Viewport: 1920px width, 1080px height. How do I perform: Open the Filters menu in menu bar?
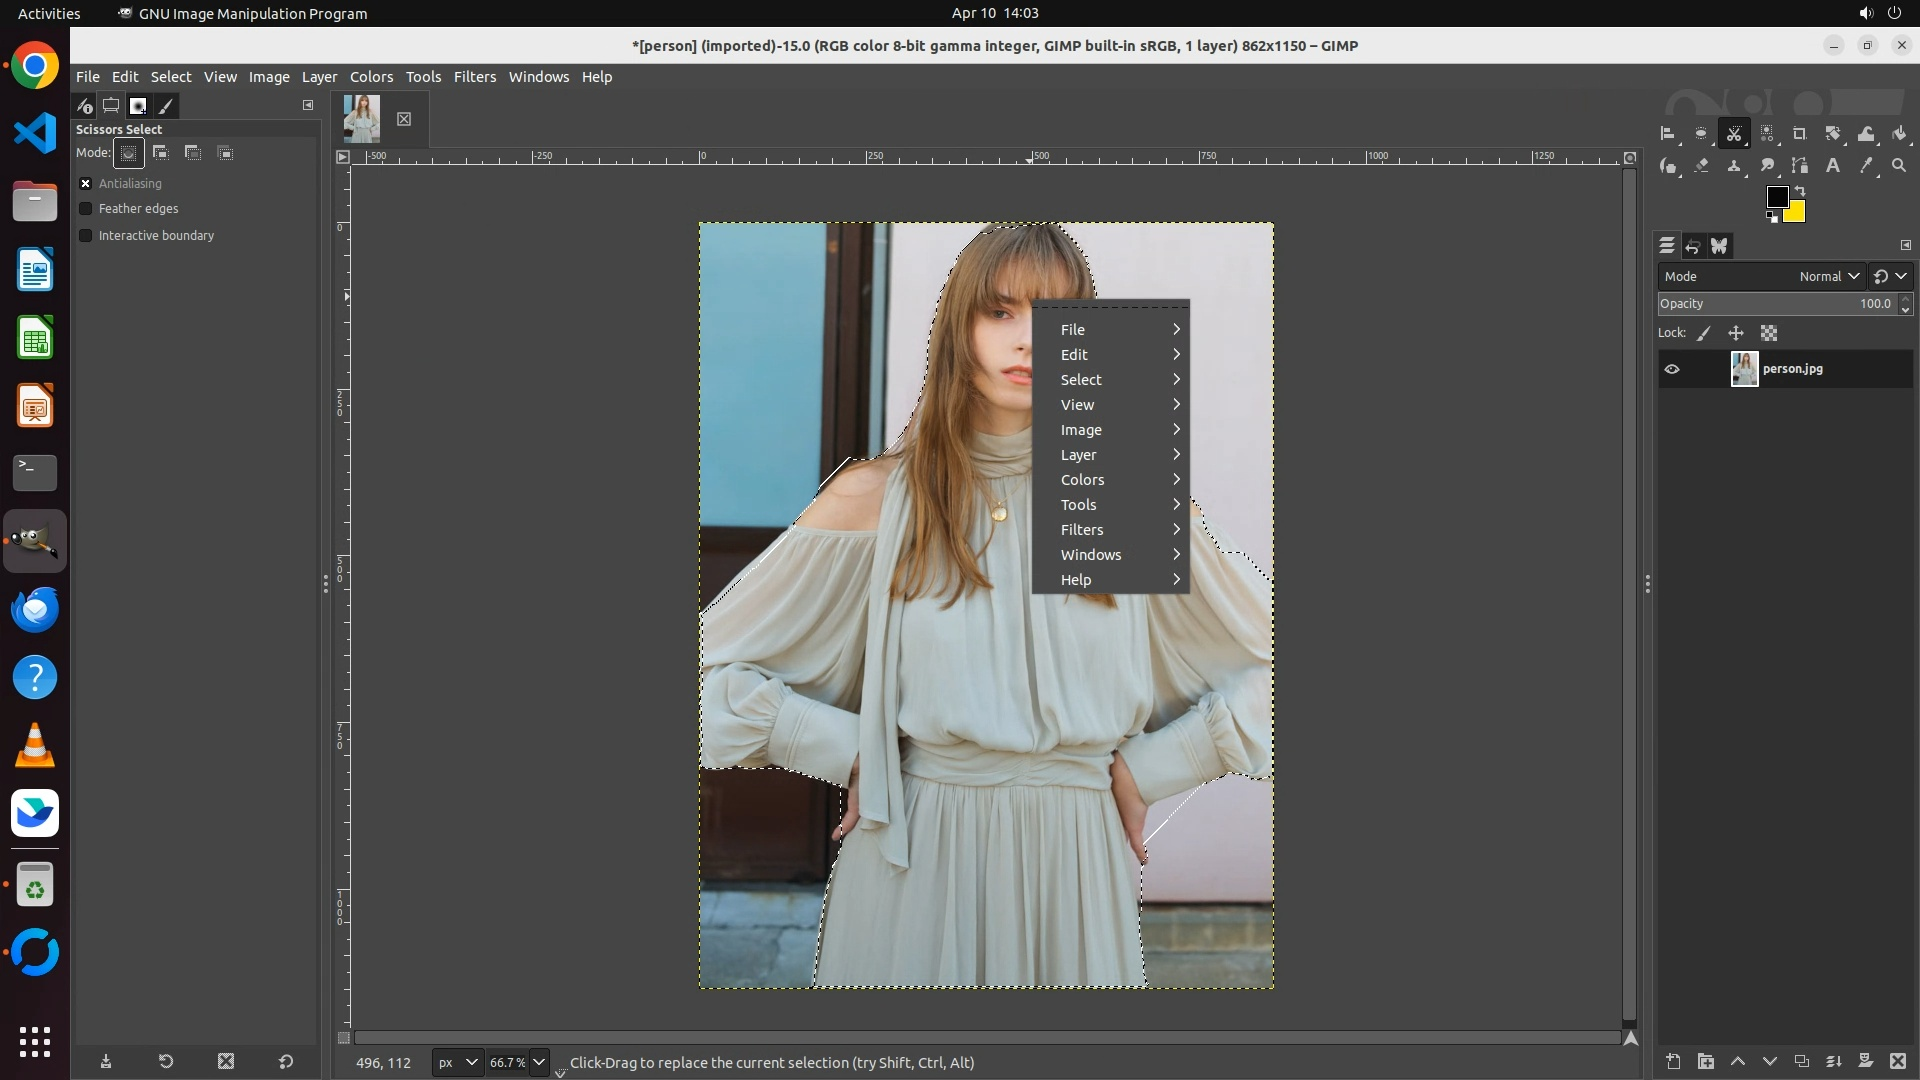[x=474, y=77]
